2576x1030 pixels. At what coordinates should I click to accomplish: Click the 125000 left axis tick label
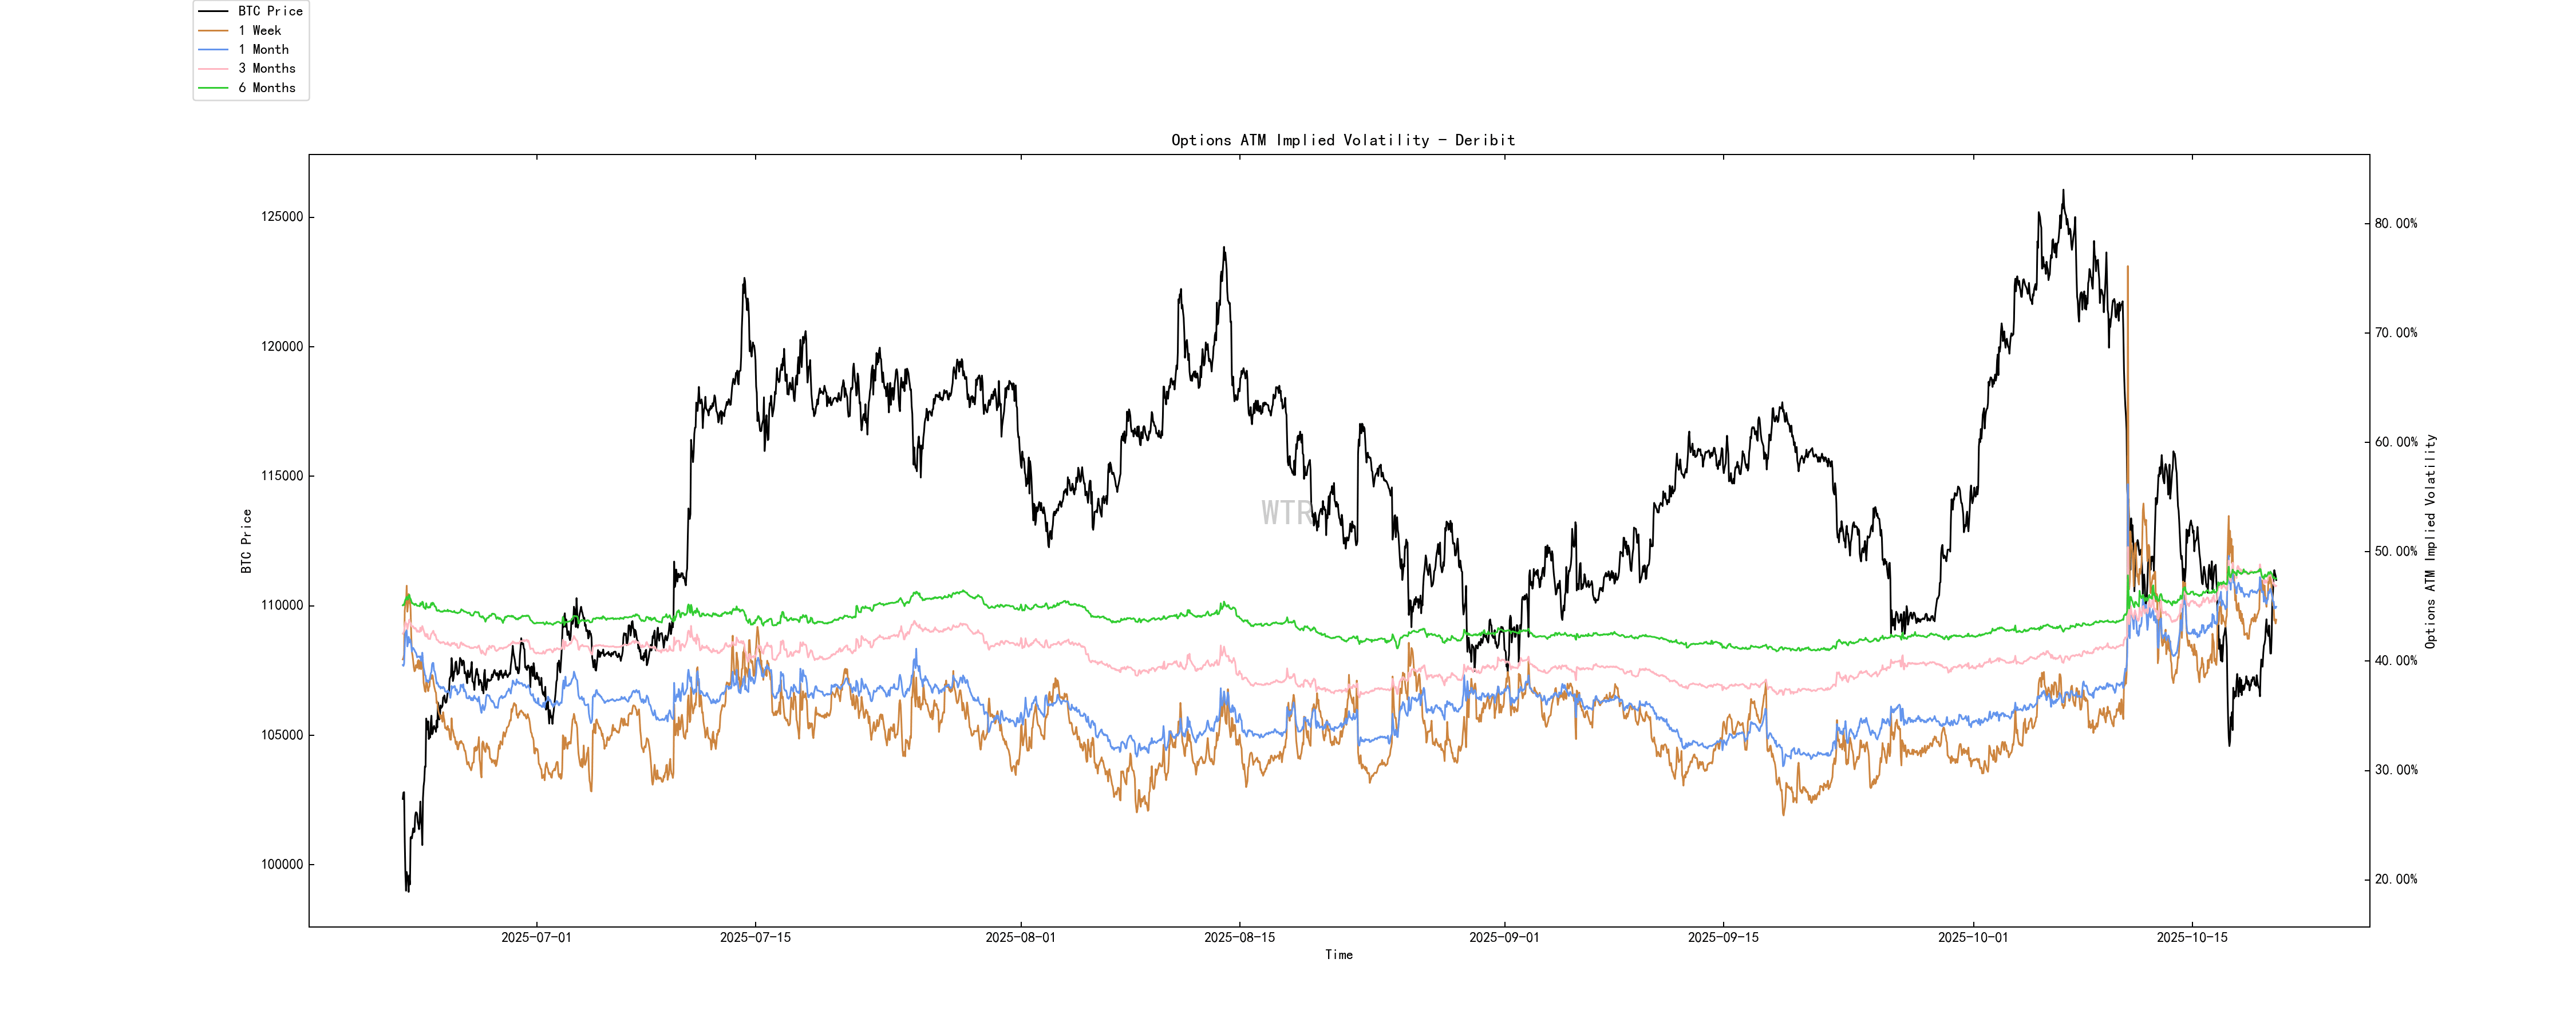[282, 217]
